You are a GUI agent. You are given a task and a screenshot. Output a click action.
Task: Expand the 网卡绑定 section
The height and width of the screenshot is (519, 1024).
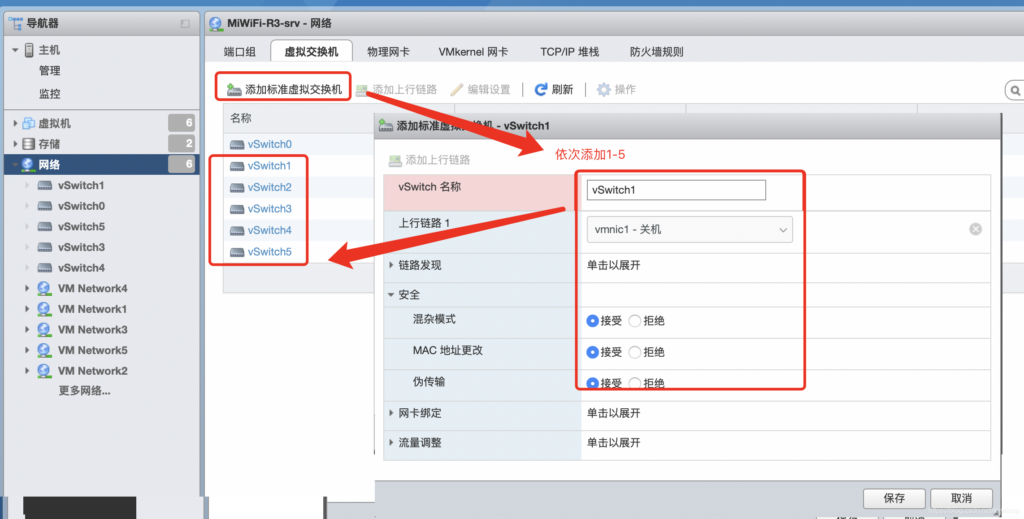pos(392,413)
